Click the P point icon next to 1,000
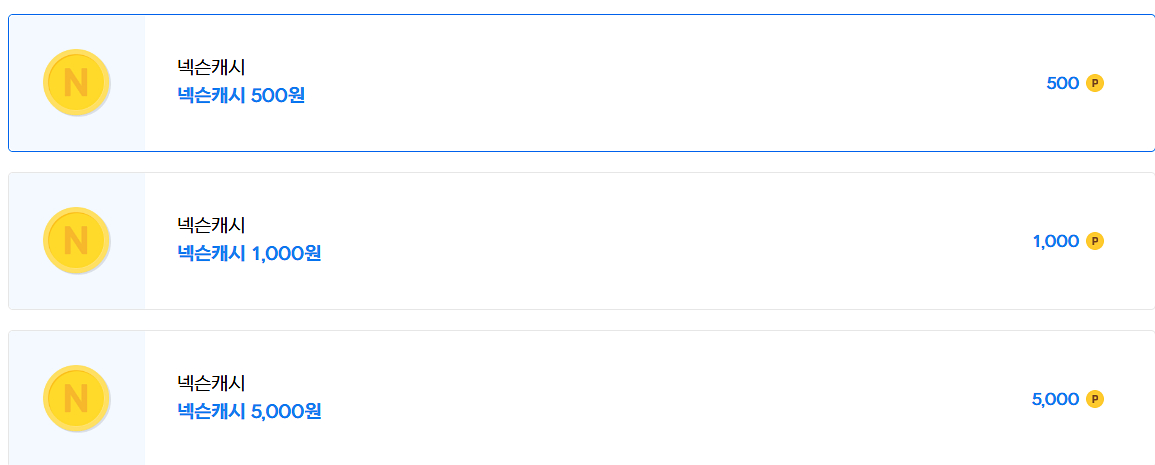 click(1095, 241)
